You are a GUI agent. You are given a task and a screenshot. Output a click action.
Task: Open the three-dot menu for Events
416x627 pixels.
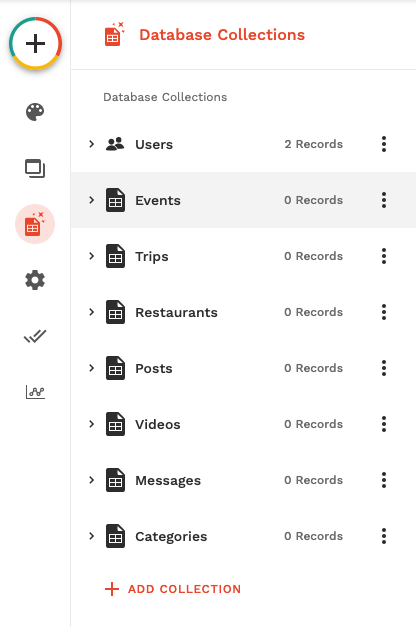tap(384, 200)
